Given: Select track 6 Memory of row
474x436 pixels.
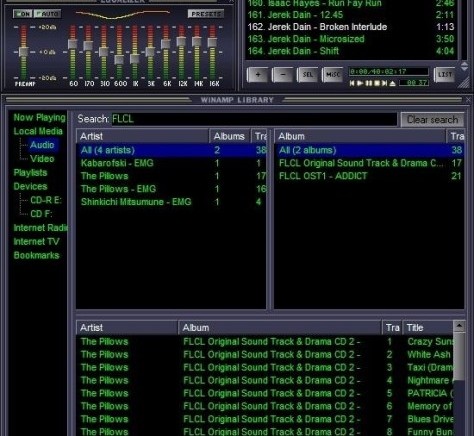Looking at the screenshot, I should click(265, 406).
